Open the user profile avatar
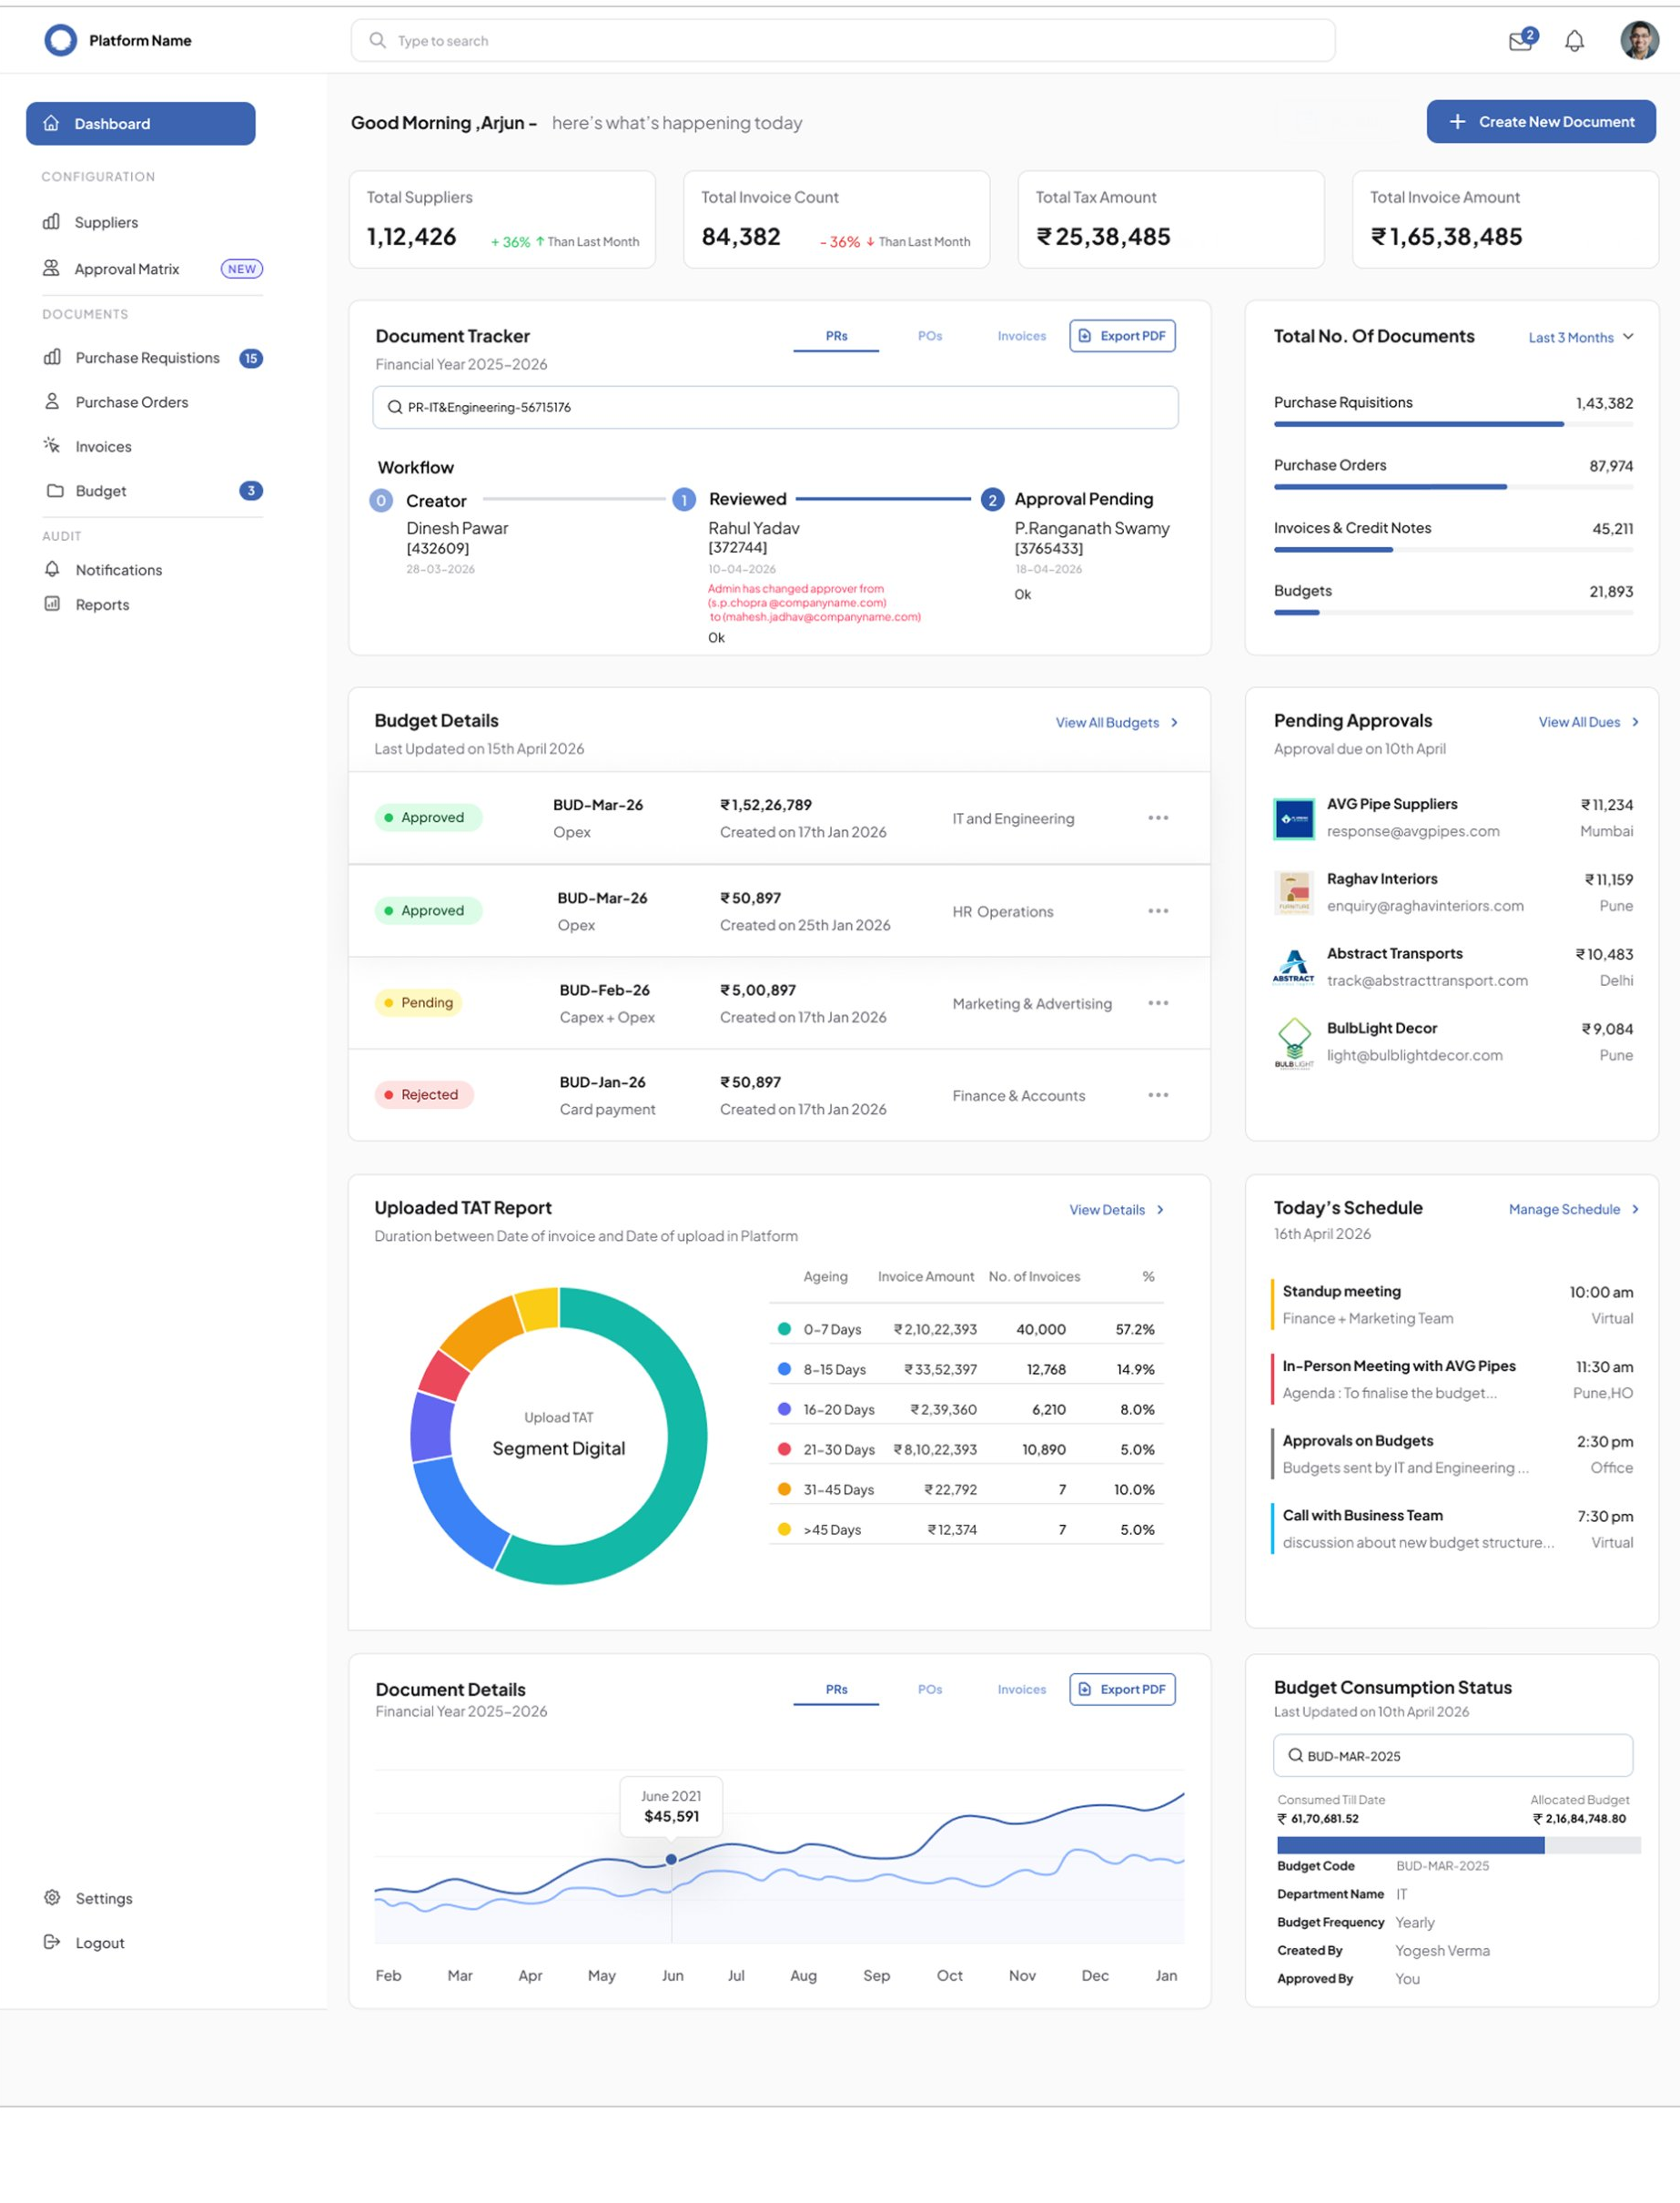Viewport: 1680px width, 2203px height. pos(1639,41)
